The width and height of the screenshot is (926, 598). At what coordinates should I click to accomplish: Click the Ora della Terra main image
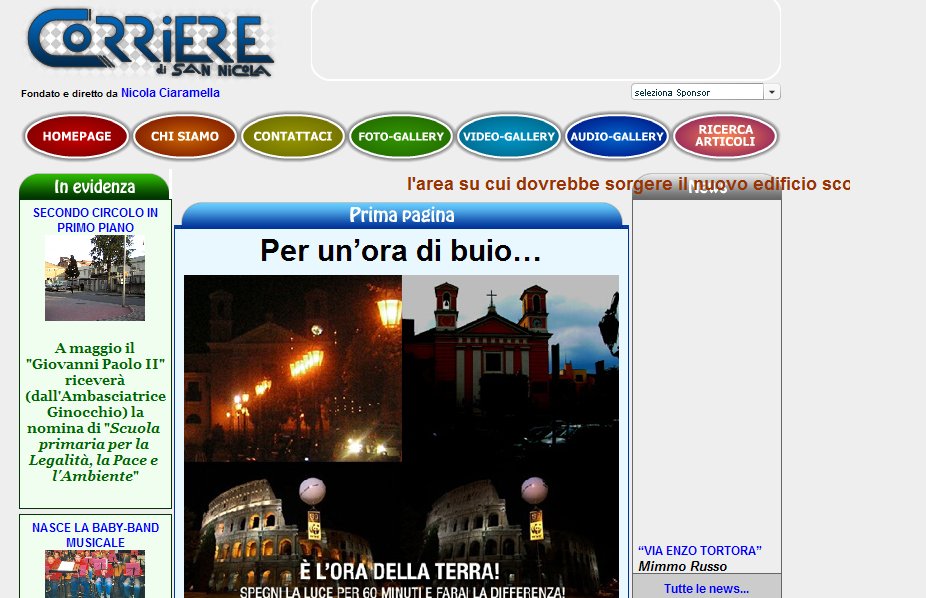(401, 436)
